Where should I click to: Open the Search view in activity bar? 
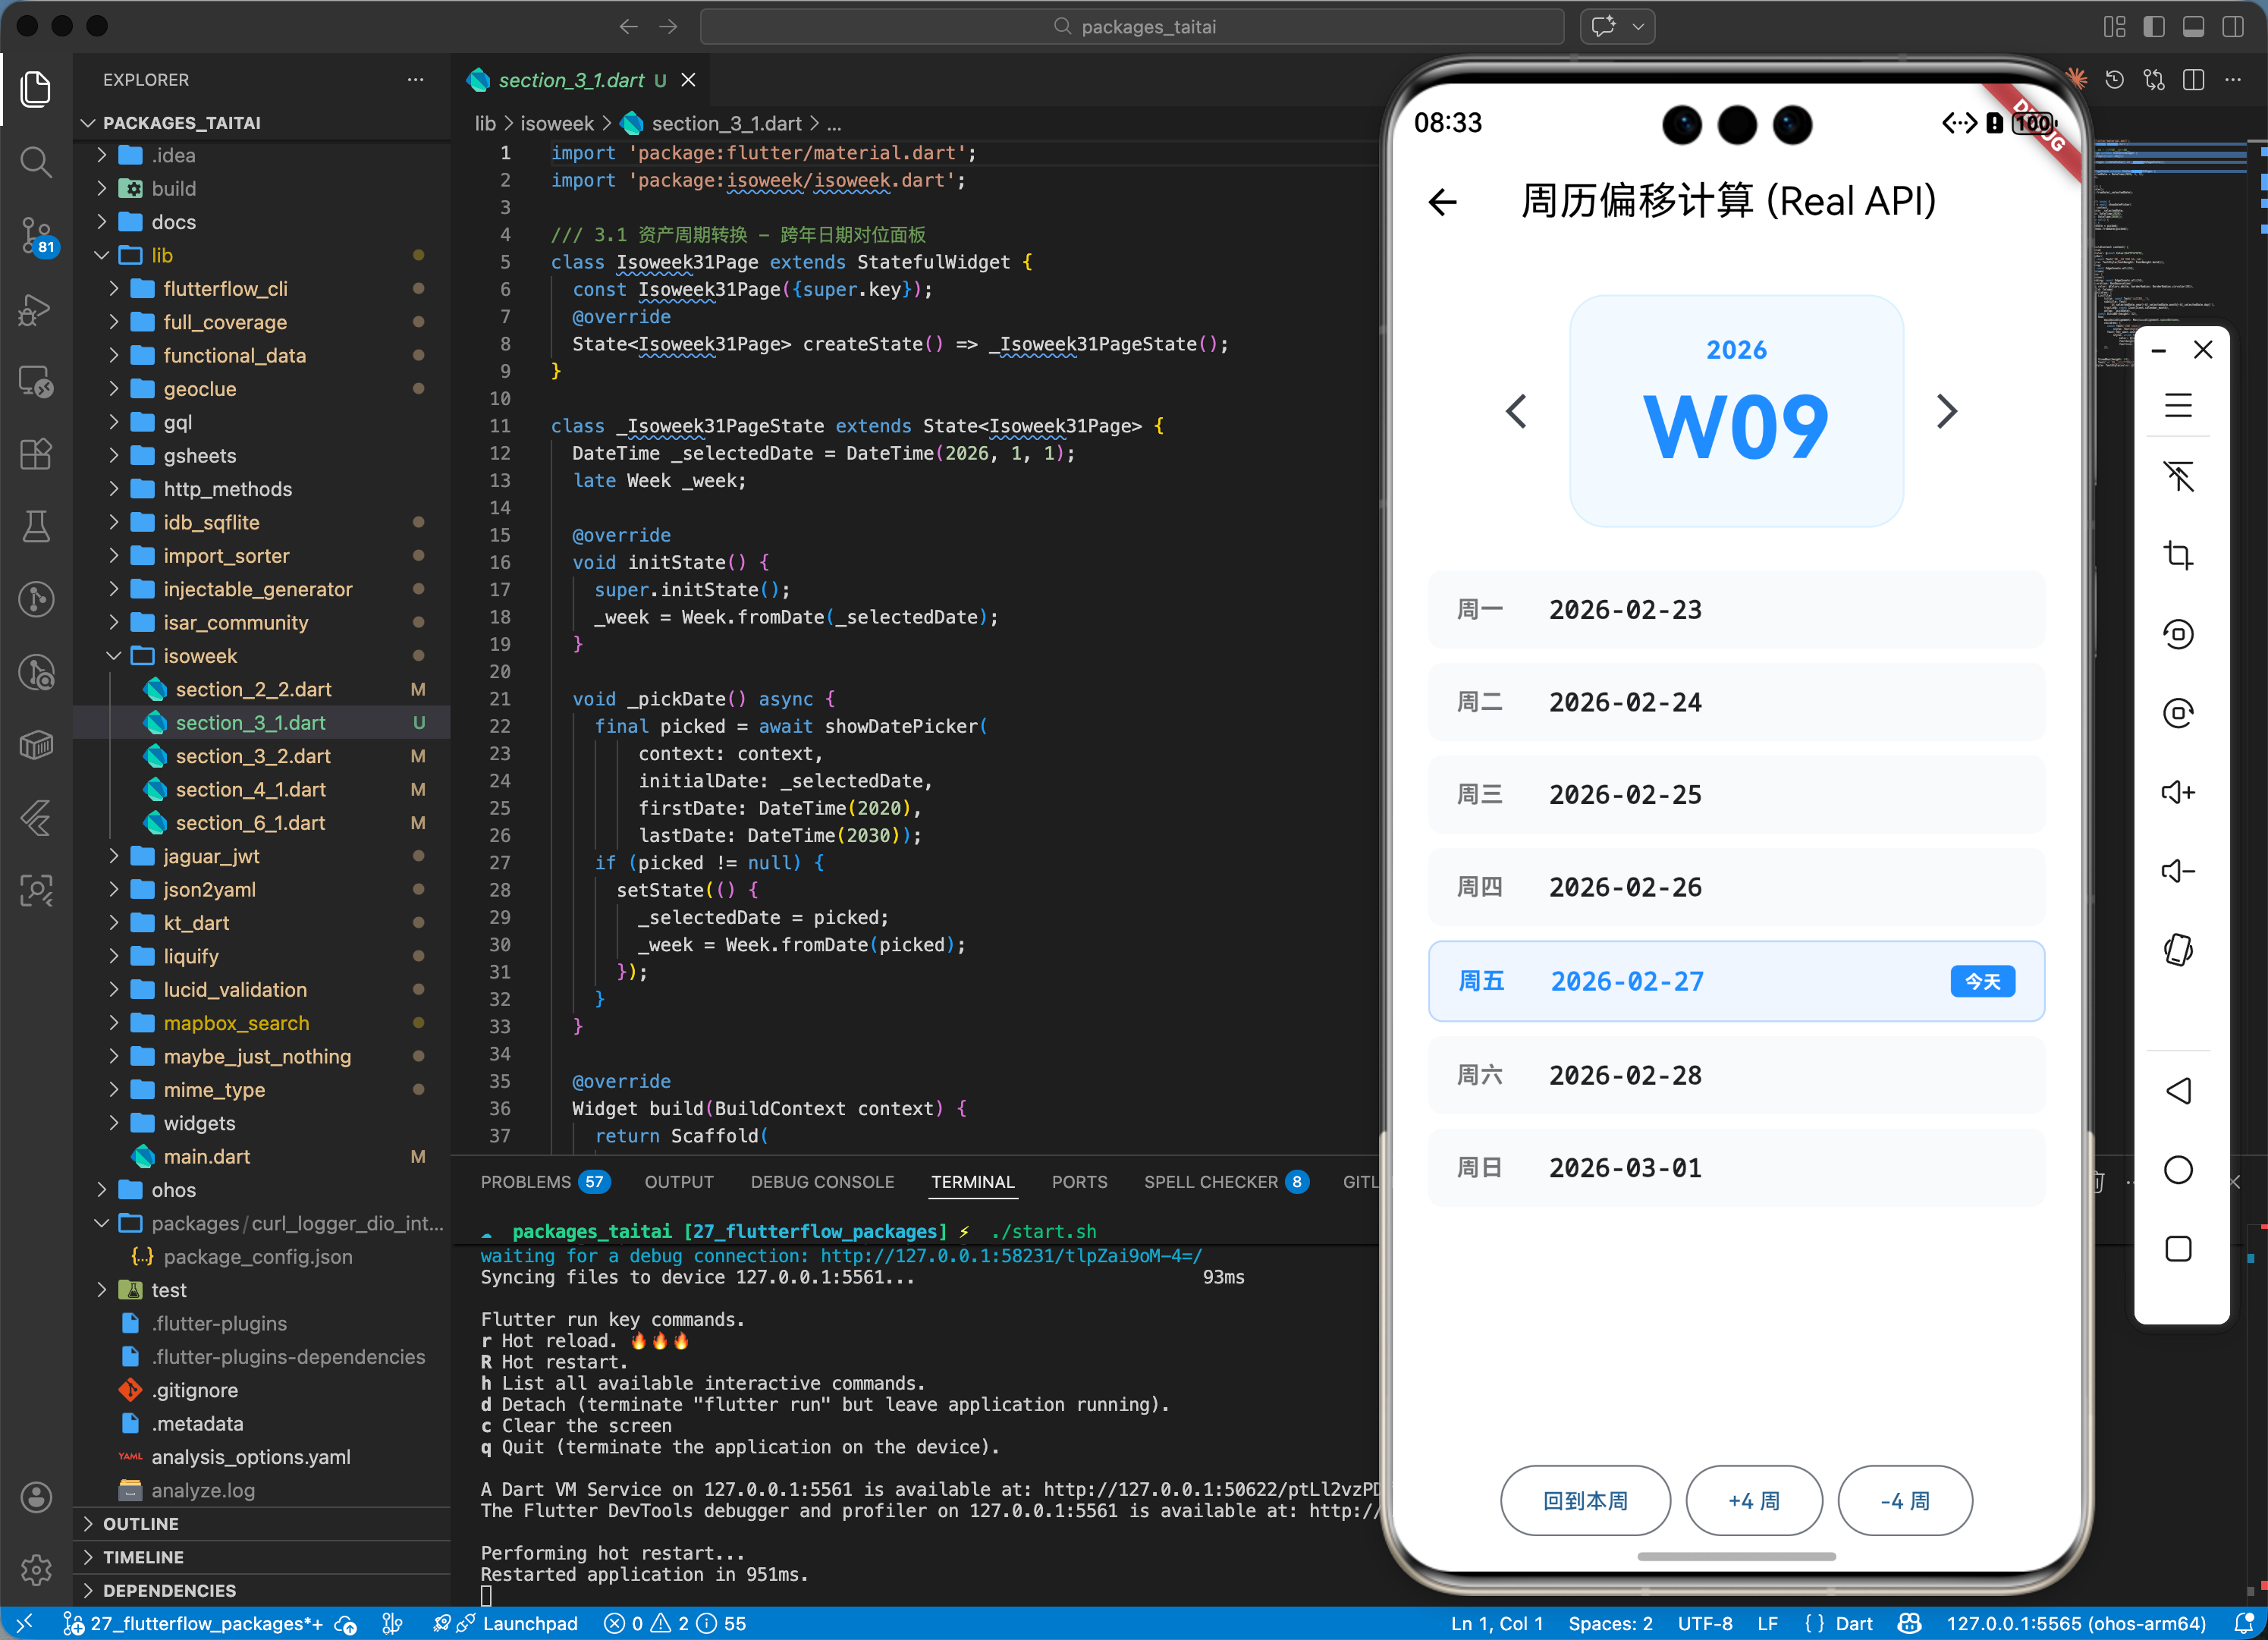click(36, 161)
